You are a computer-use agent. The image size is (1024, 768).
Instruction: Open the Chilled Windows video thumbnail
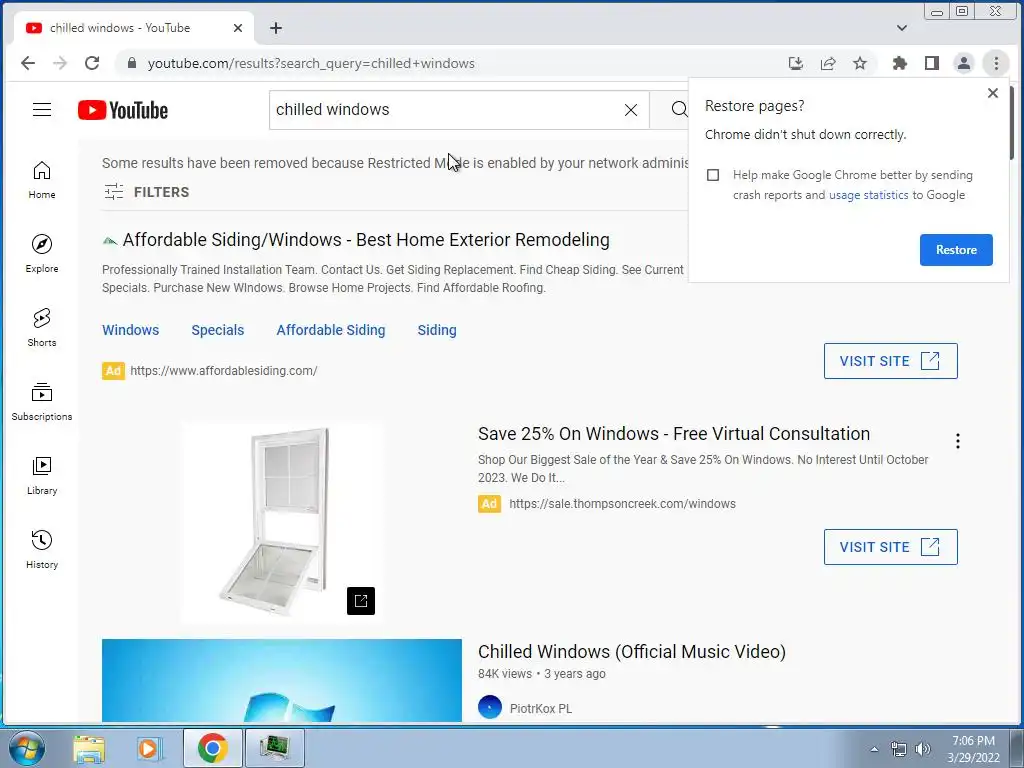[281, 680]
